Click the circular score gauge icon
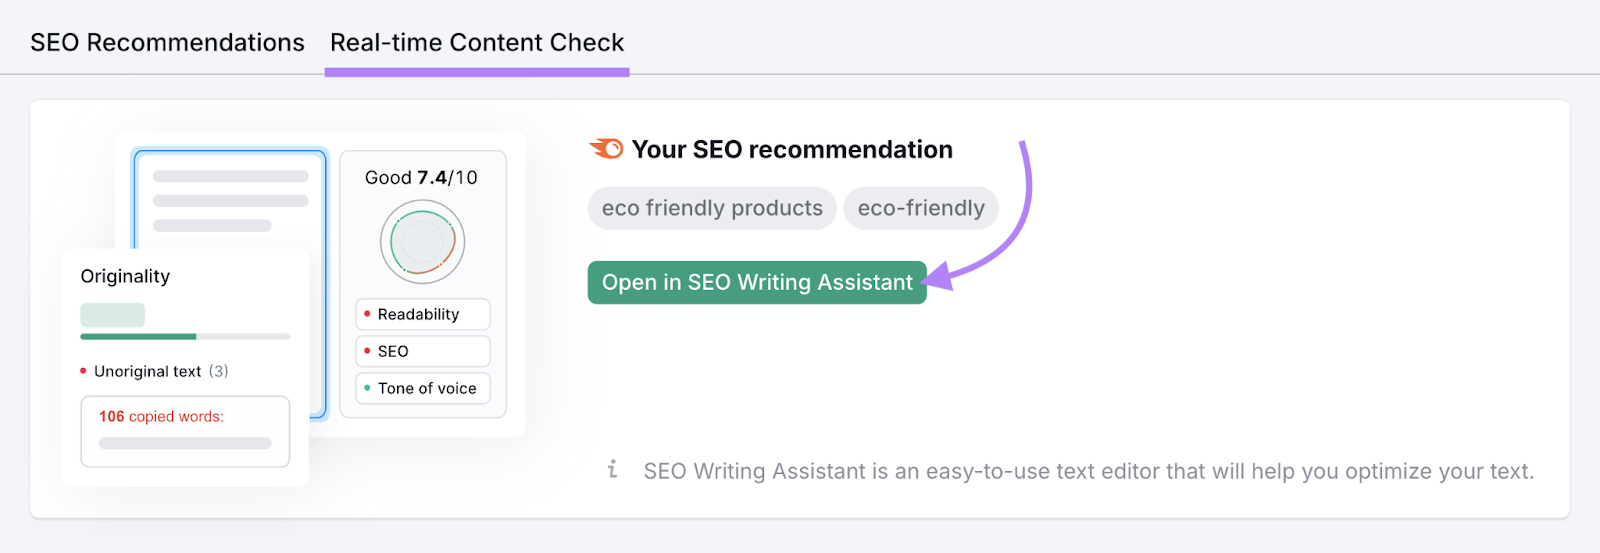Viewport: 1600px width, 553px height. (x=422, y=242)
